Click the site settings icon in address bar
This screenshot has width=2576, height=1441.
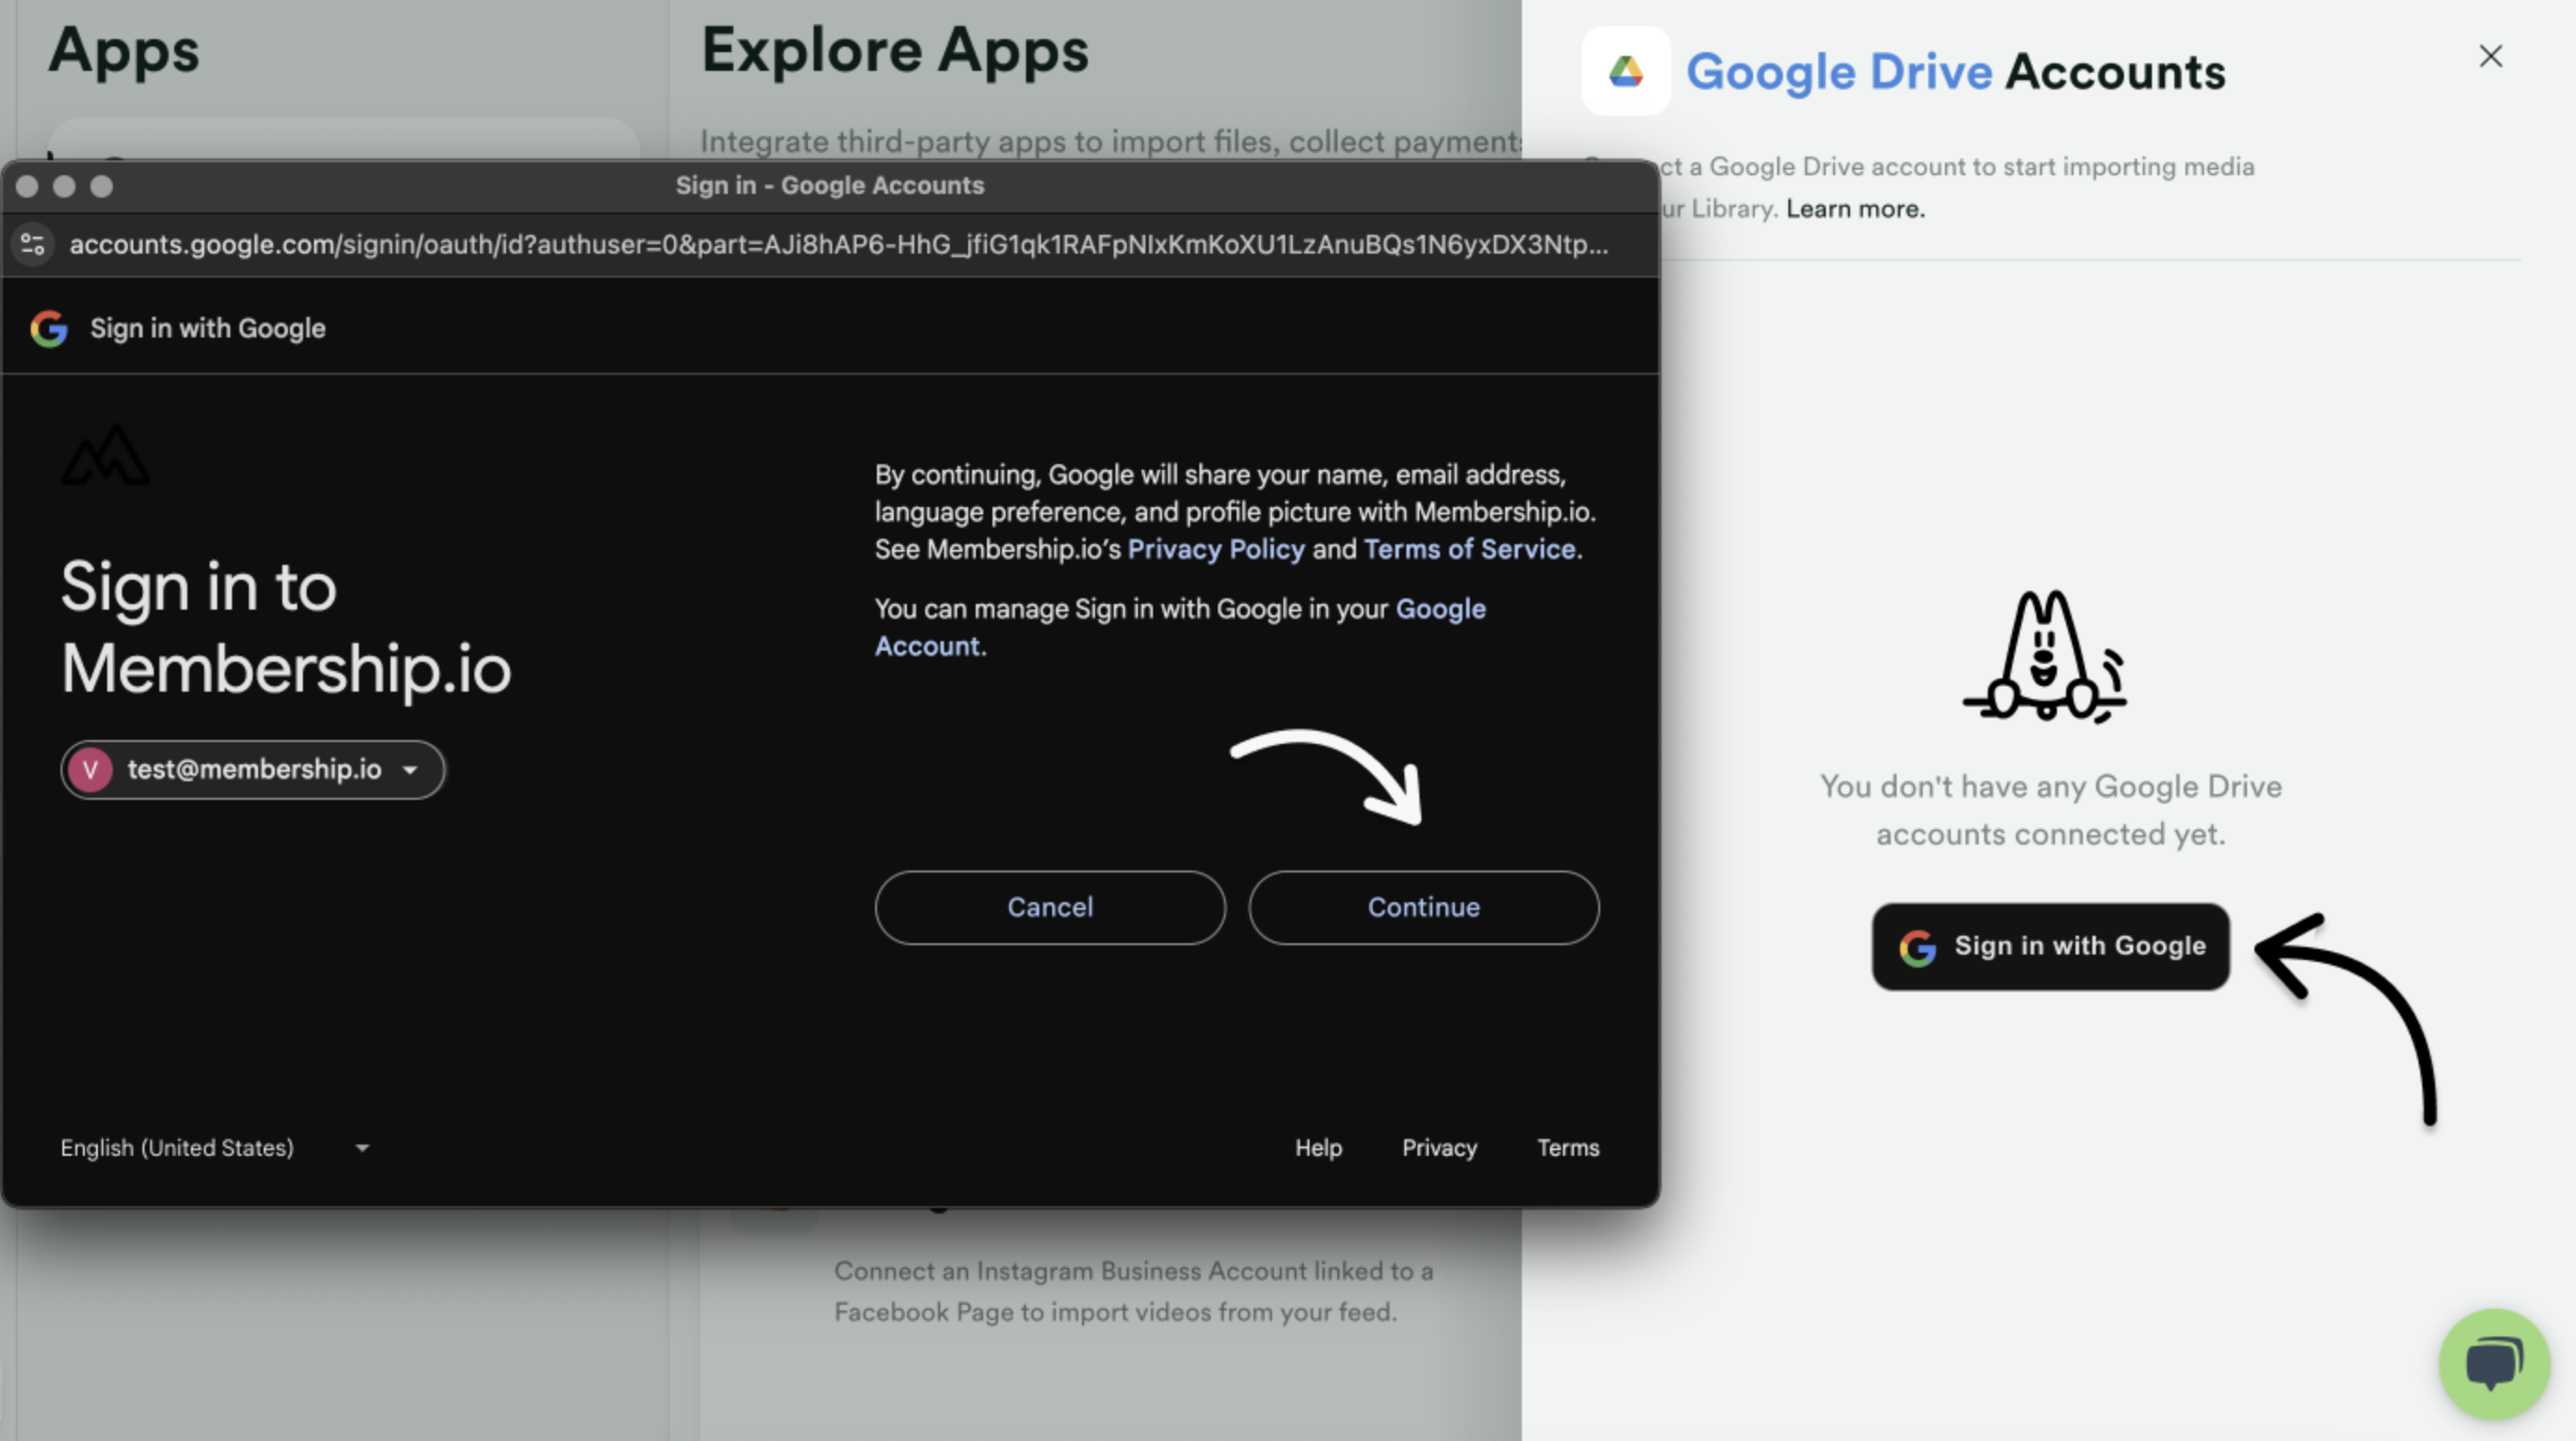pyautogui.click(x=33, y=244)
